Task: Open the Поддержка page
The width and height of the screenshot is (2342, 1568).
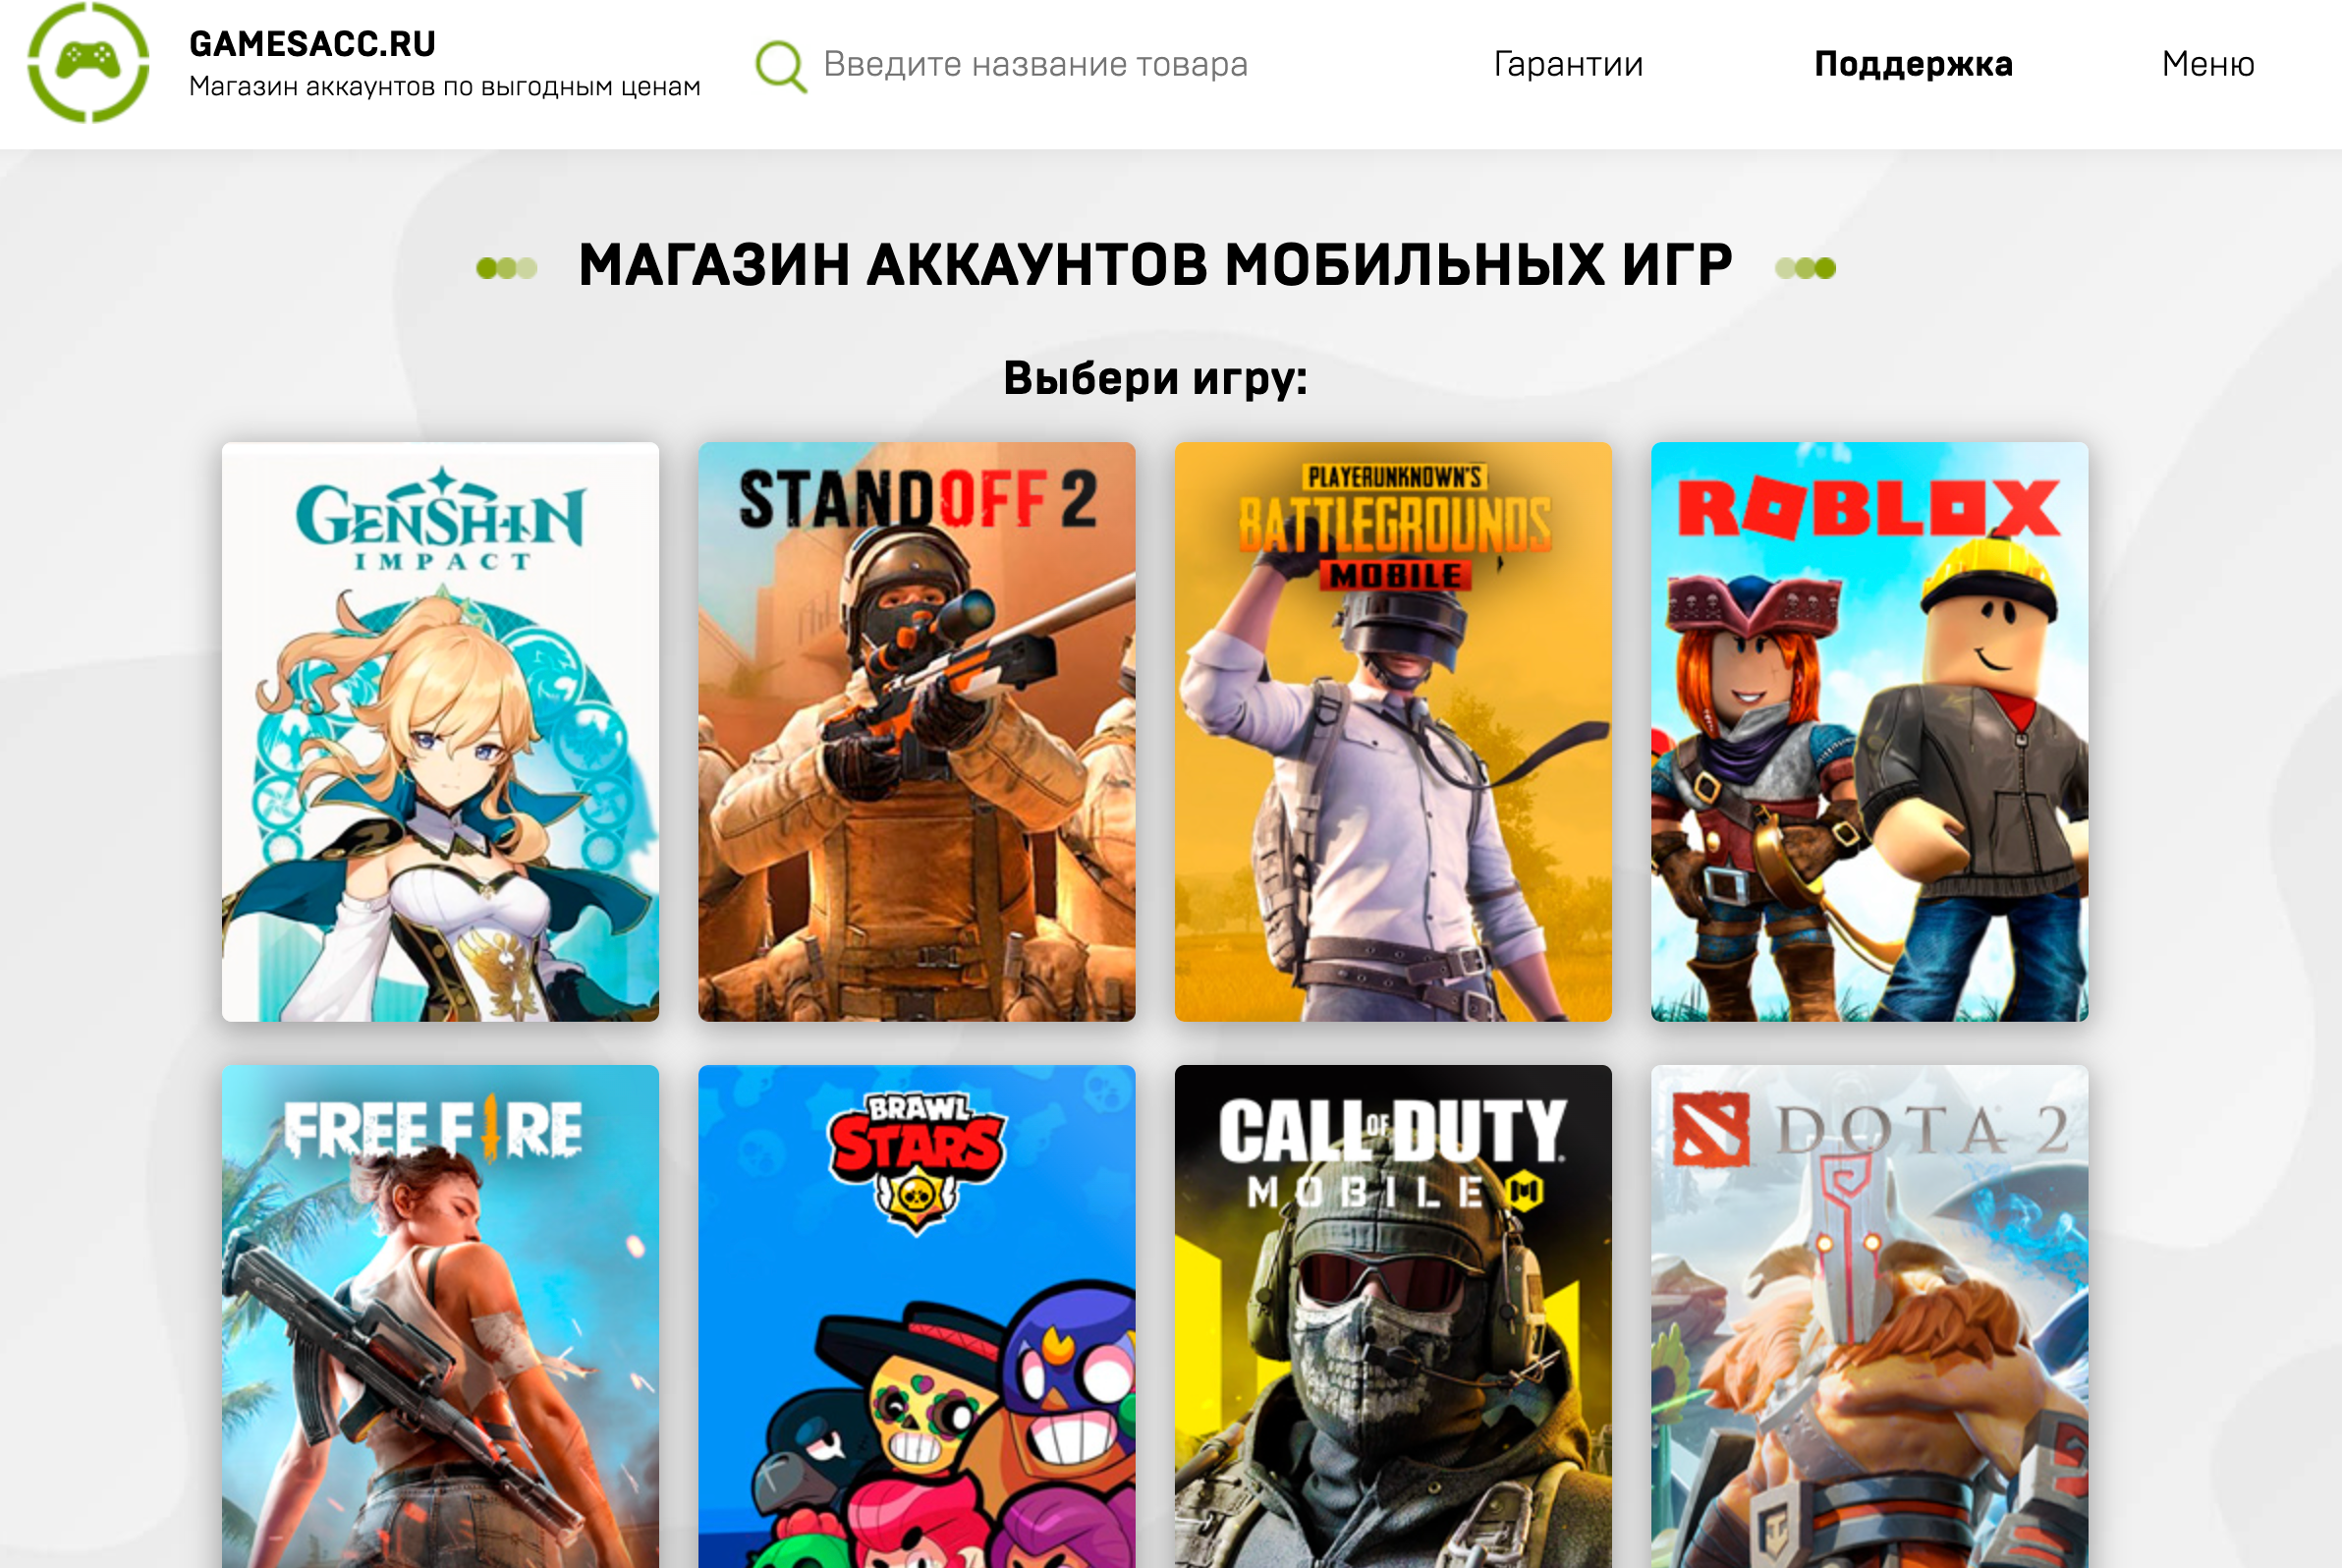Action: (1913, 64)
